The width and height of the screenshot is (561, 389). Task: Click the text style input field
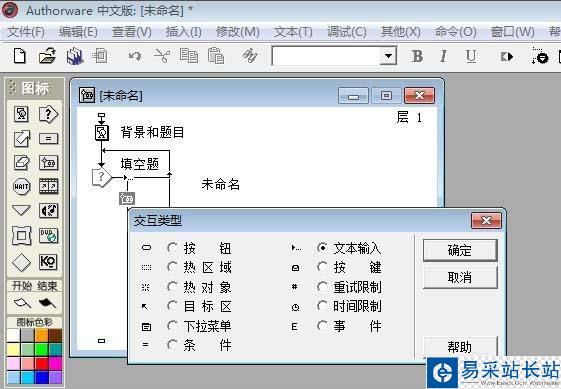pos(326,56)
